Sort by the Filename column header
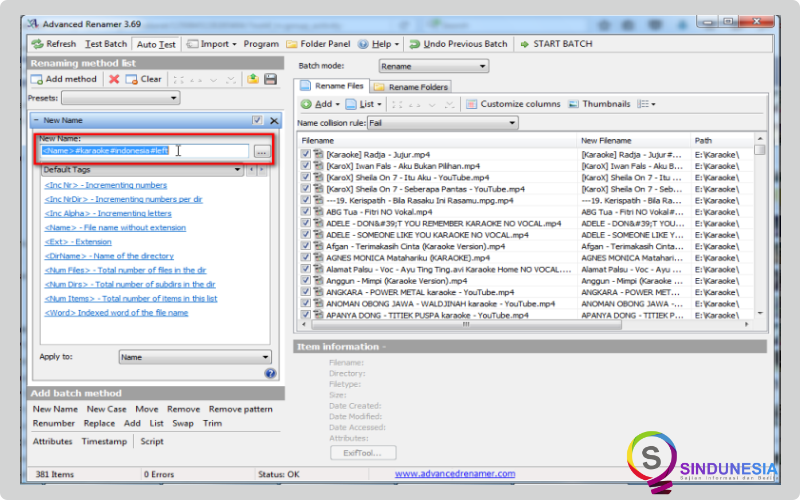 (x=437, y=141)
